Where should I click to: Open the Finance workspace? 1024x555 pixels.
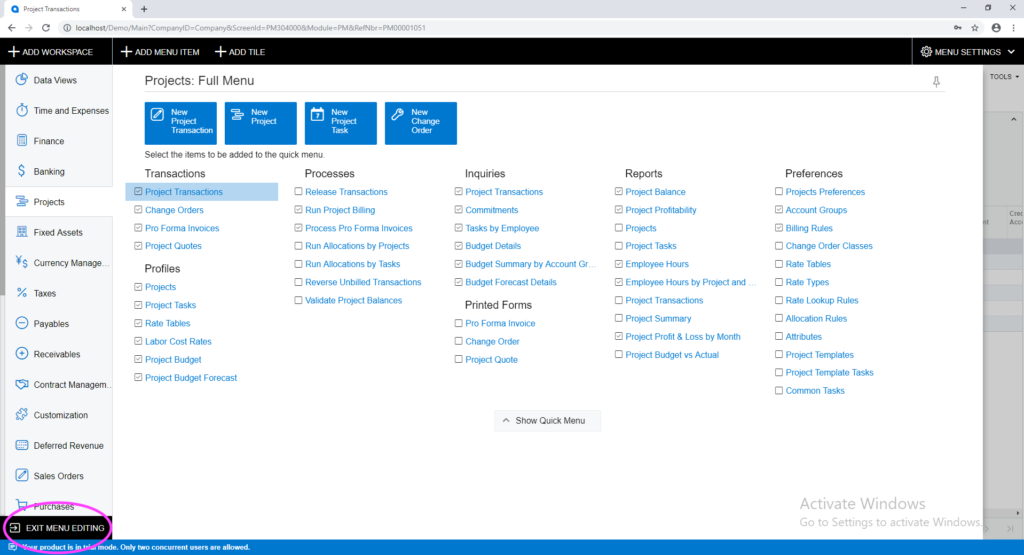point(49,141)
